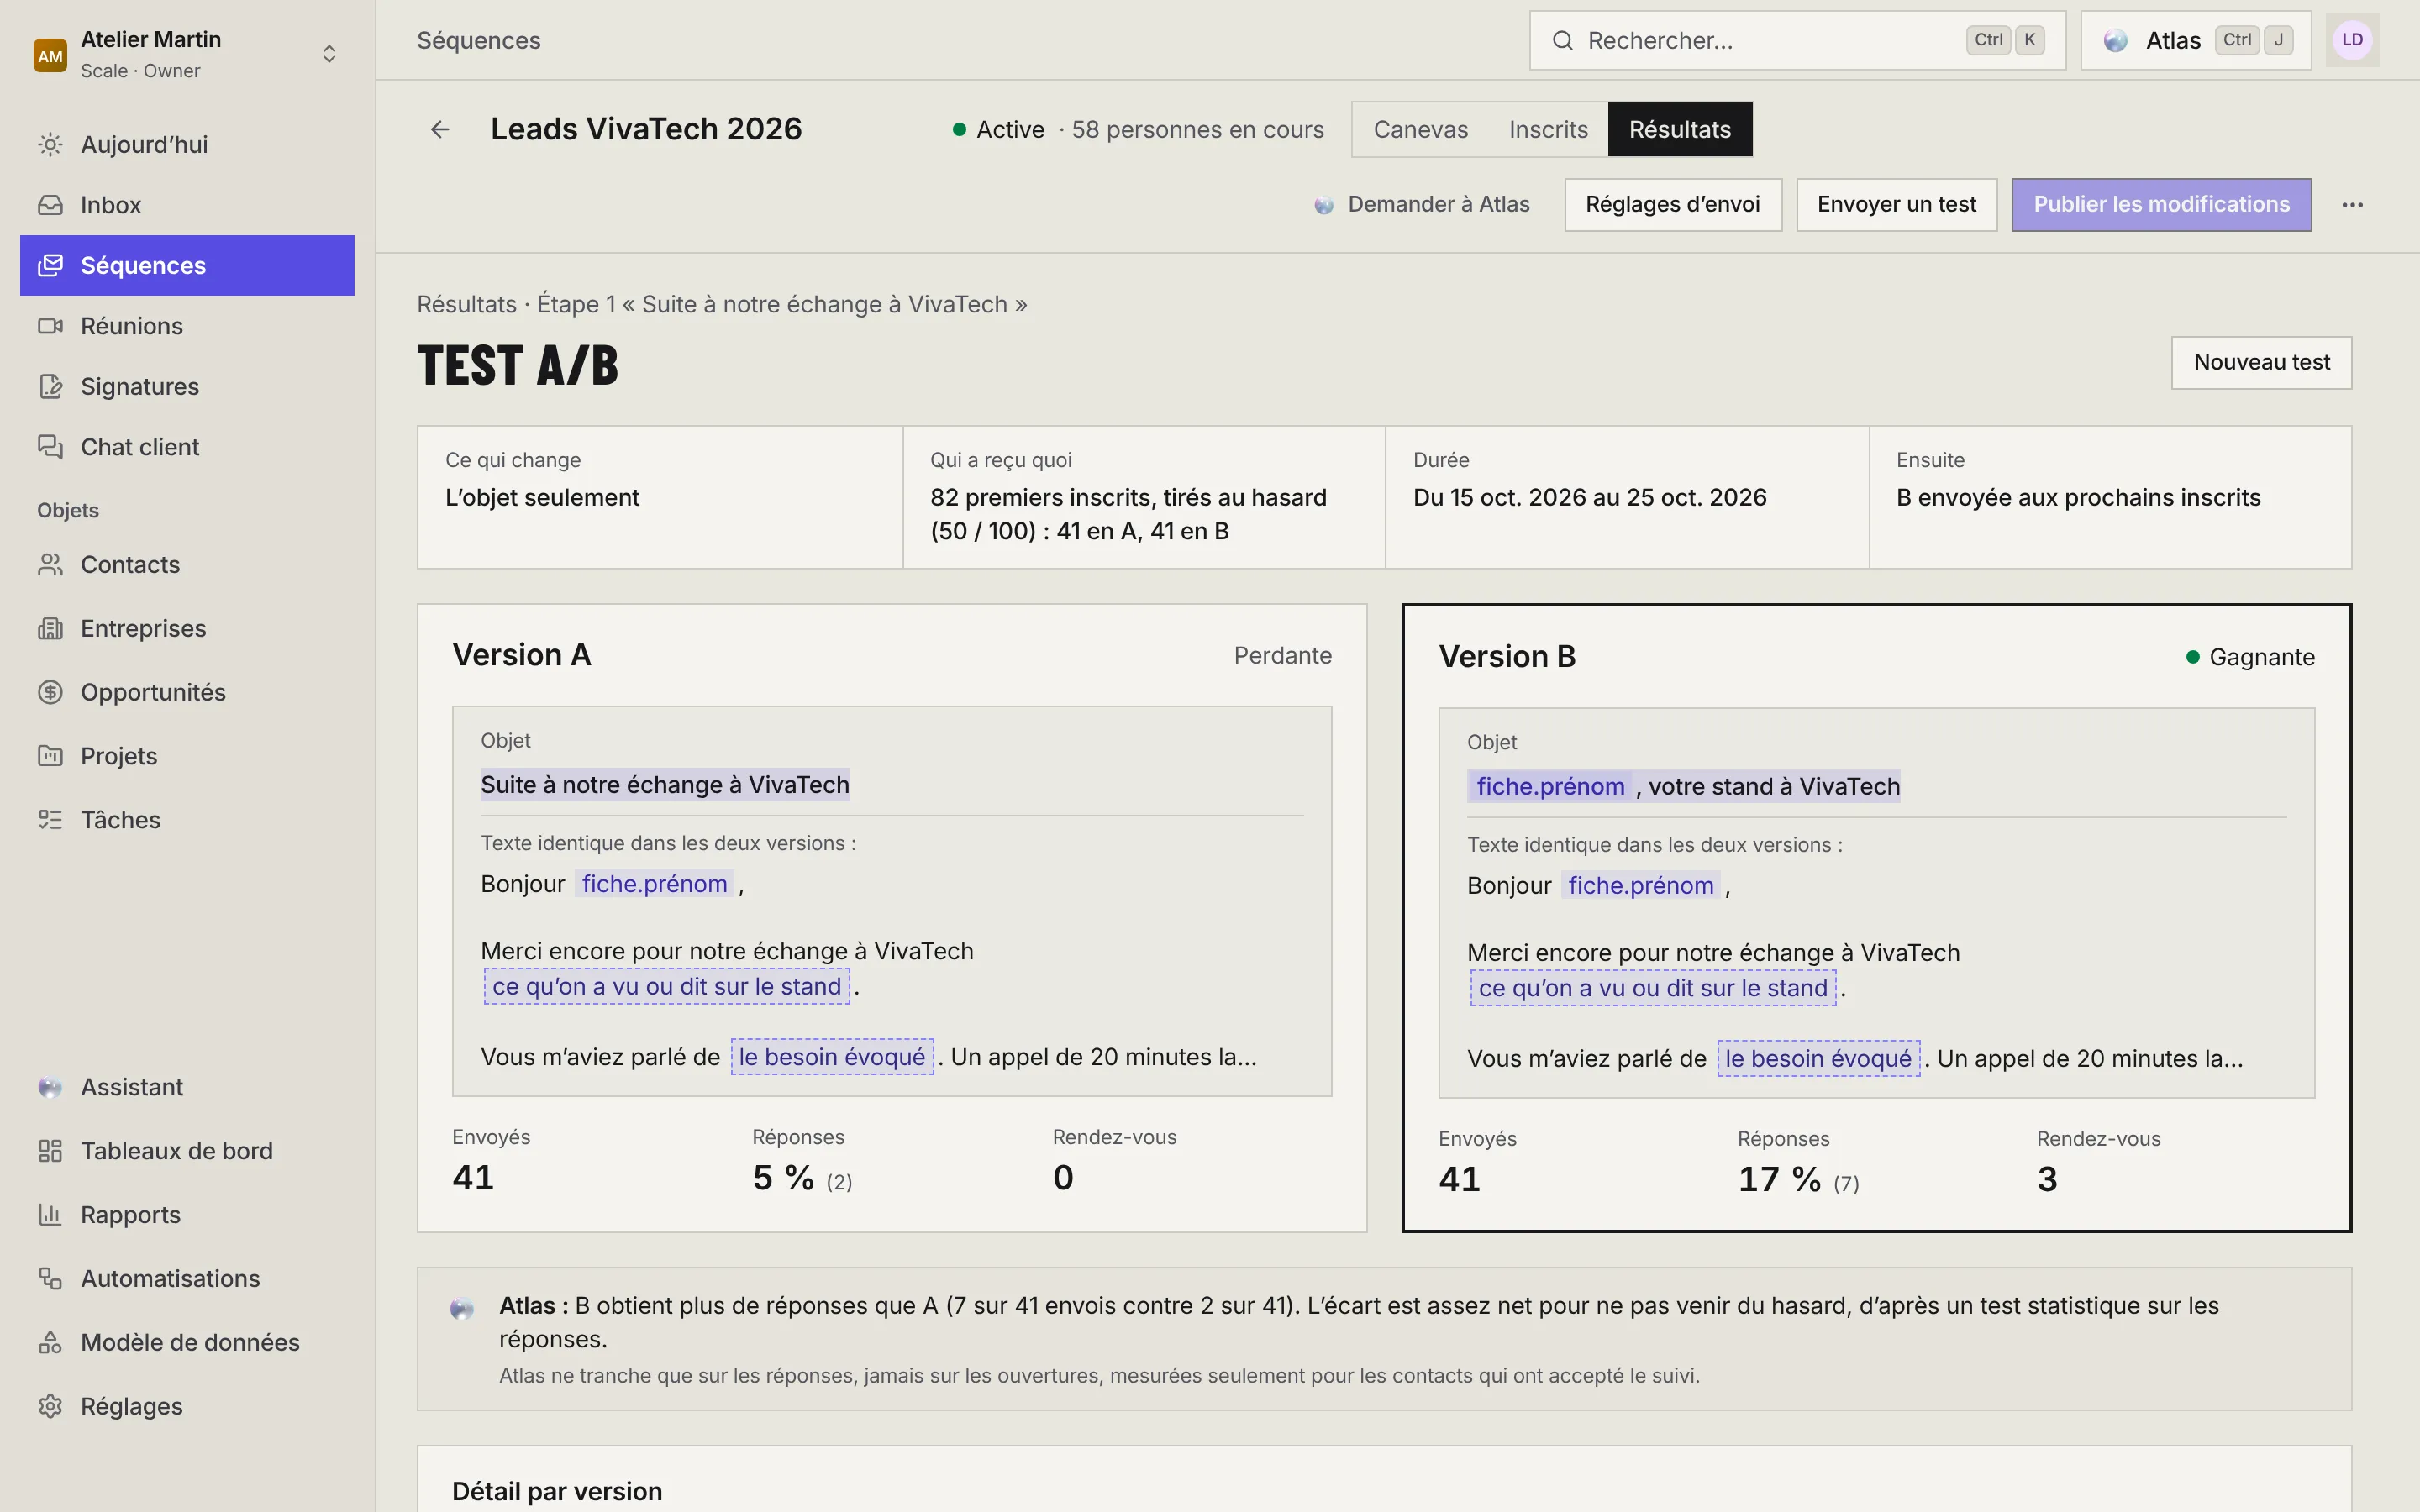Click fiche.prénom token in Version B subject
Screen dimensions: 2420x1512
1550,787
